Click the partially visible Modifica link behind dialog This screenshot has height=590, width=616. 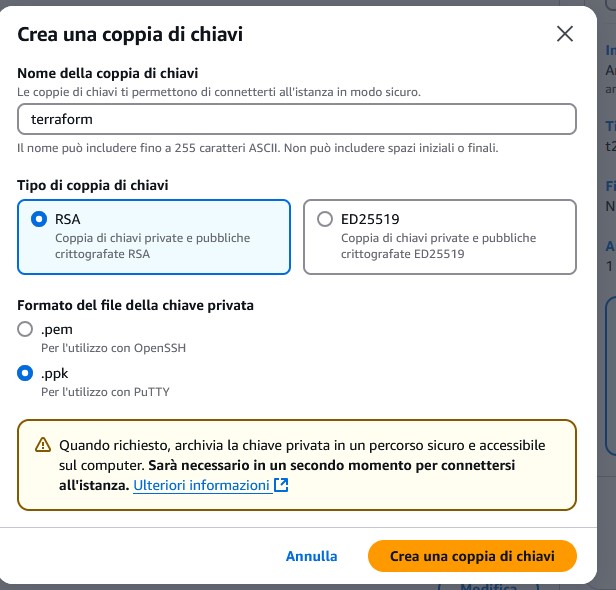point(488,587)
